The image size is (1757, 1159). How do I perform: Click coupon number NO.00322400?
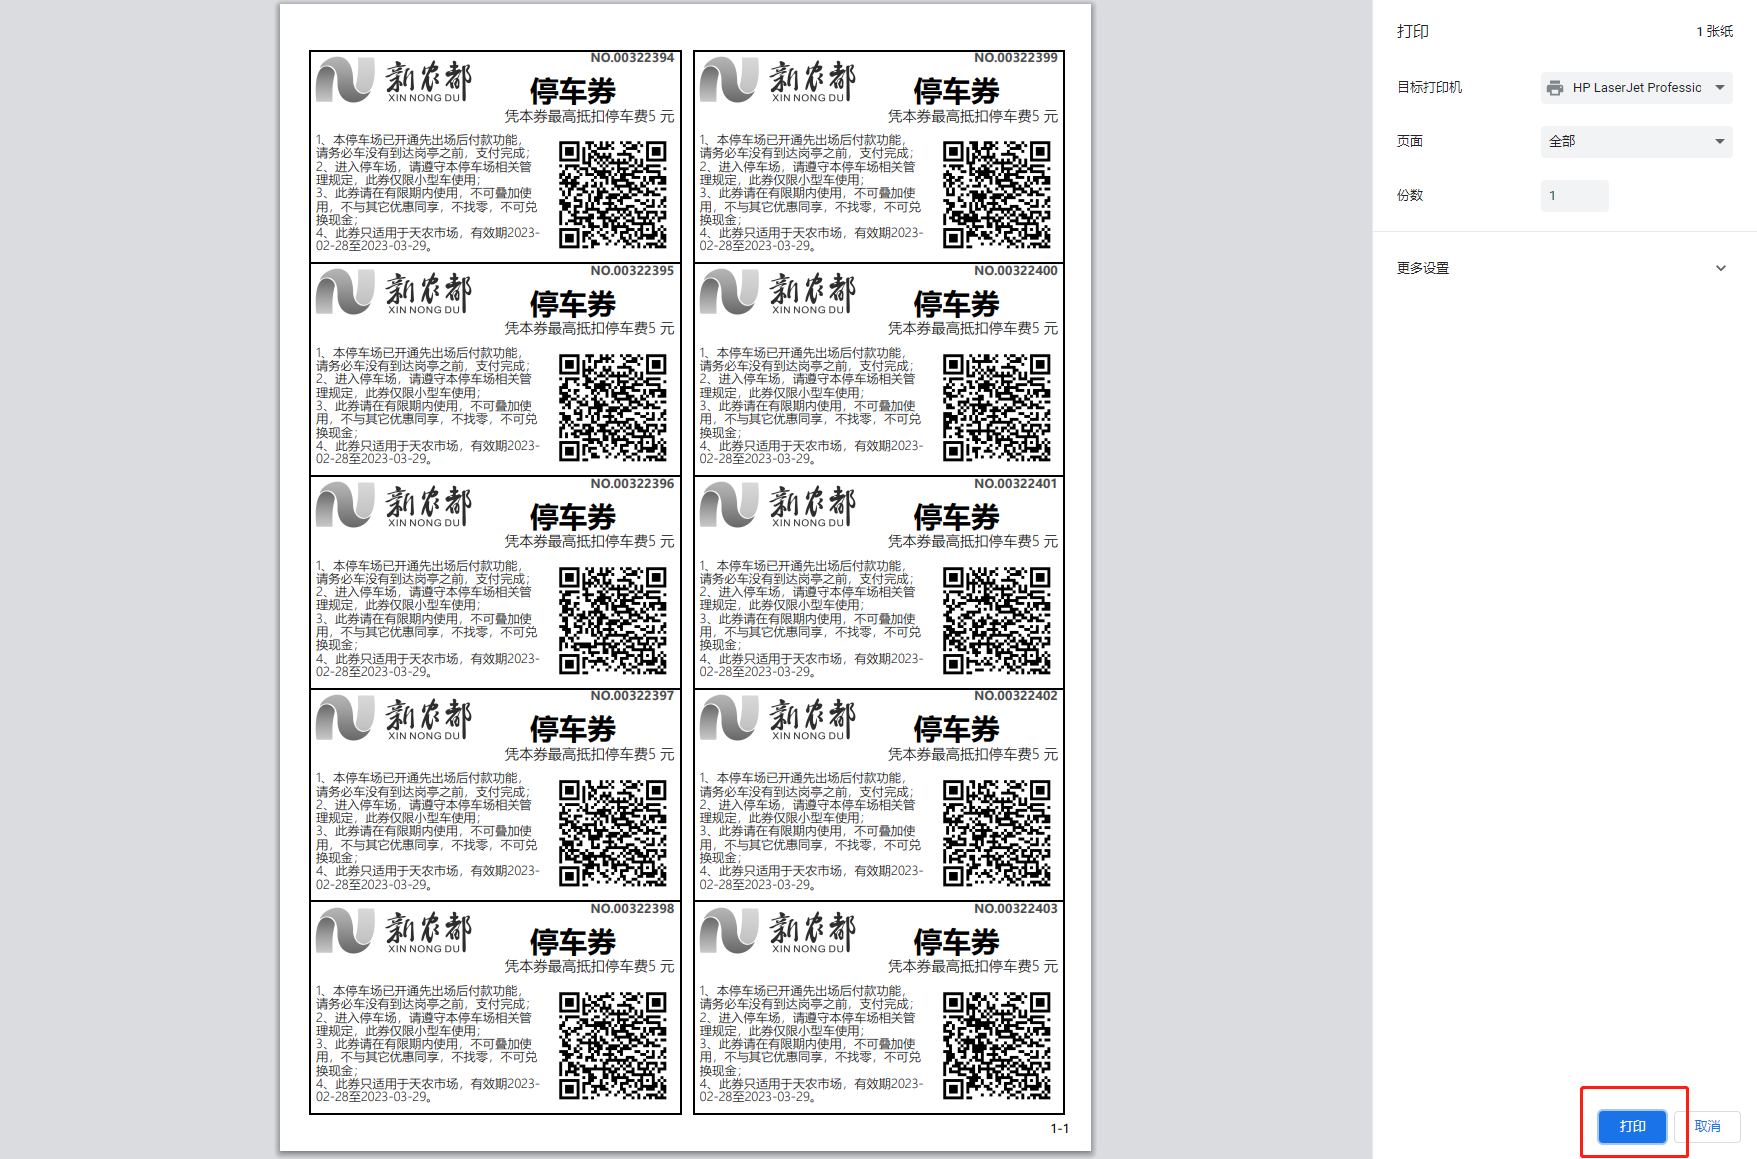pos(1016,271)
